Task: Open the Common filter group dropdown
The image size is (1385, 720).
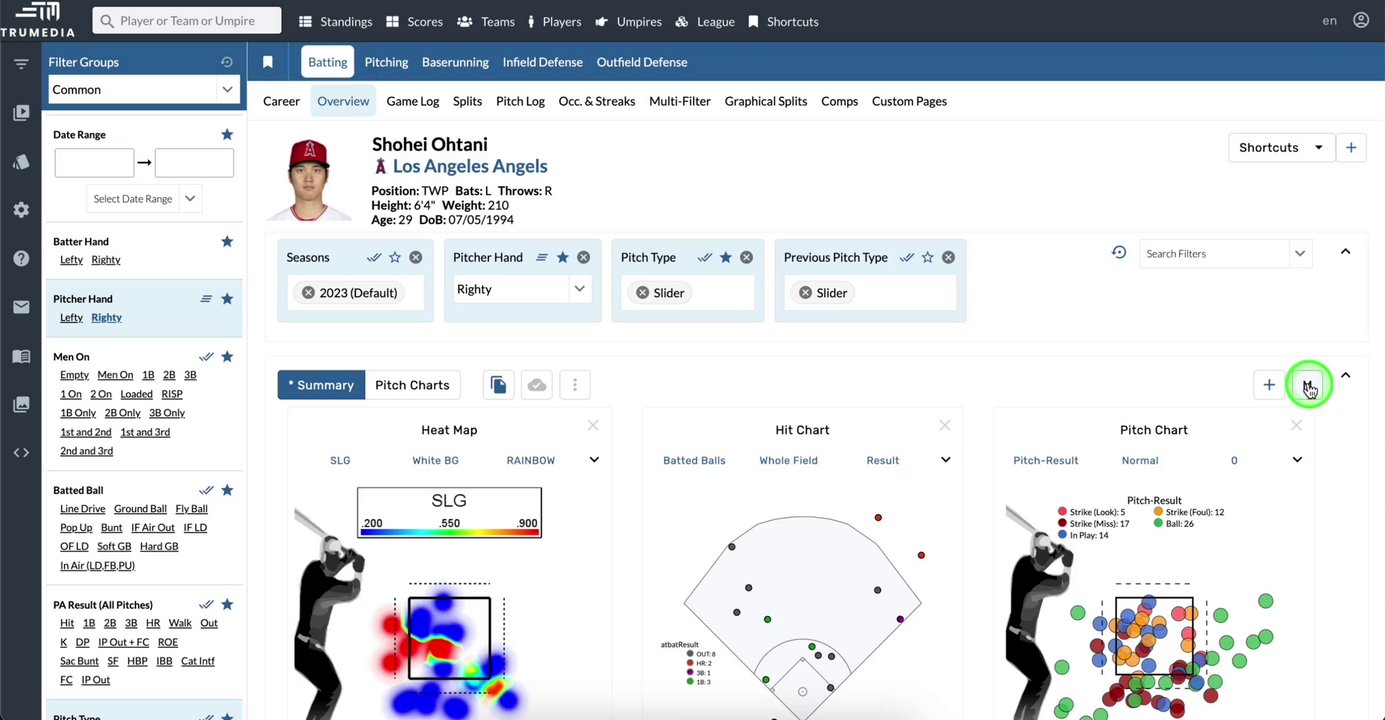Action: [x=145, y=89]
